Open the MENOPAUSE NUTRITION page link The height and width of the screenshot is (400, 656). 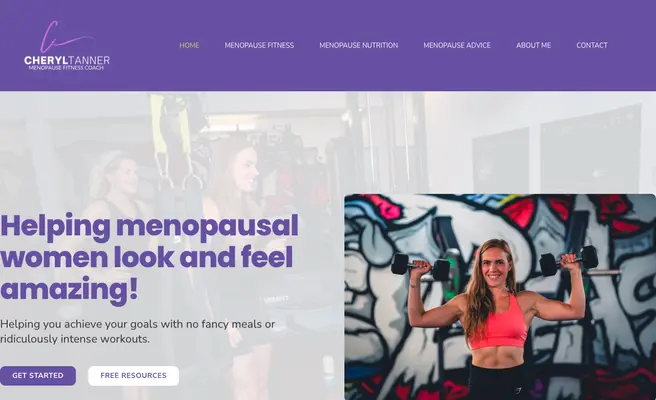(359, 45)
